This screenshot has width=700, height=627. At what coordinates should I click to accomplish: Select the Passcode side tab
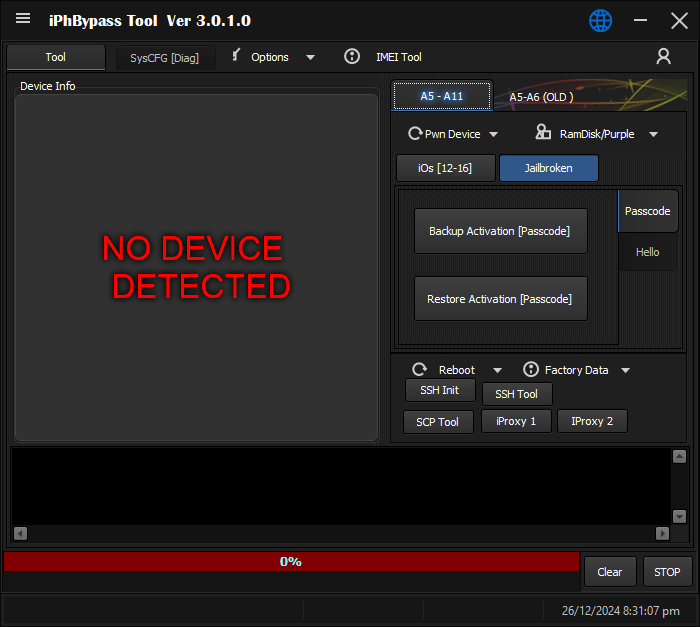click(647, 211)
